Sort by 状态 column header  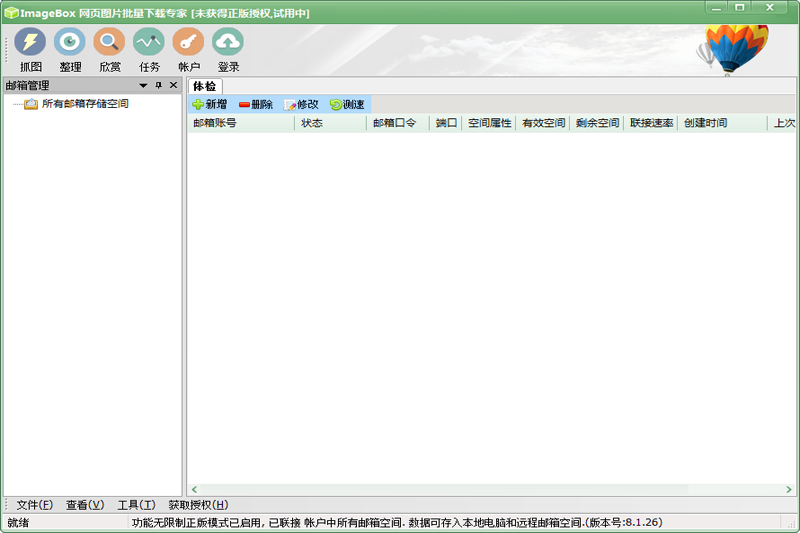point(330,123)
